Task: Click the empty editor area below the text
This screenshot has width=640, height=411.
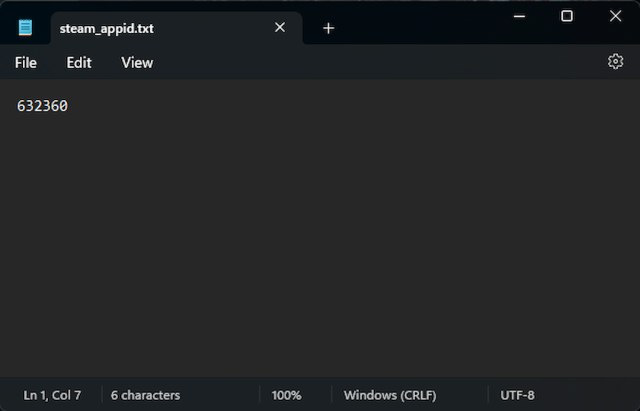Action: pos(320,250)
